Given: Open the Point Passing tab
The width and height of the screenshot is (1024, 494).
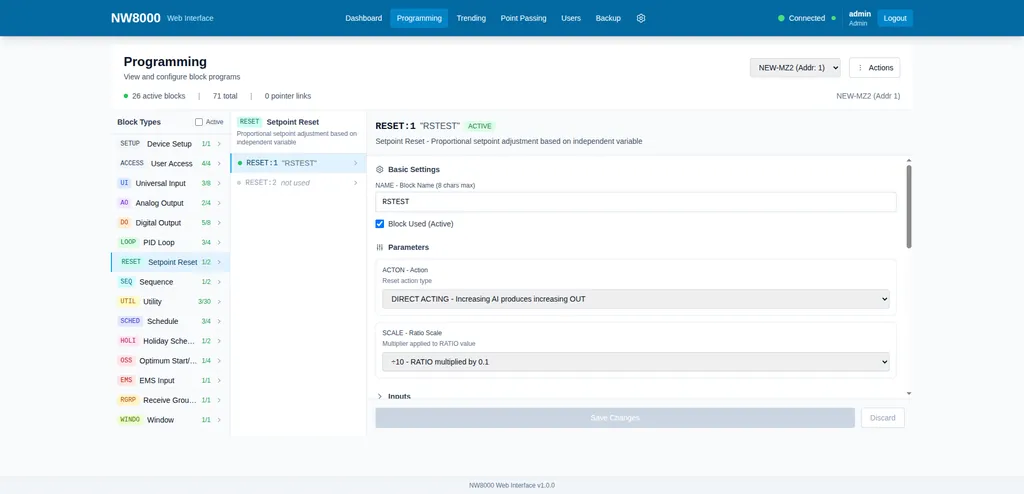Looking at the screenshot, I should click(x=523, y=18).
